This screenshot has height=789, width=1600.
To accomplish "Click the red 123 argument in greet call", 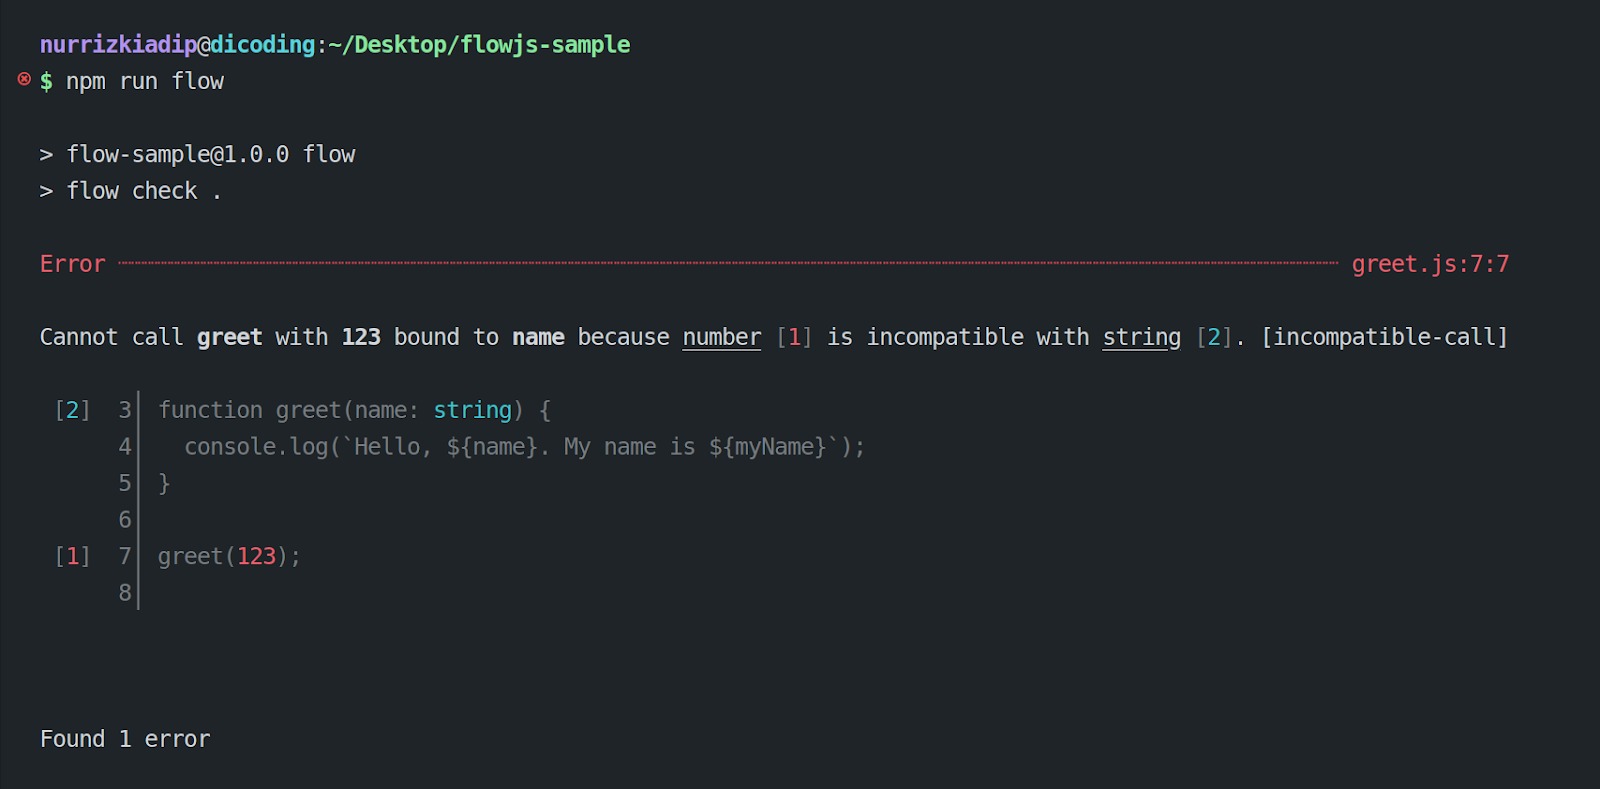I will (256, 556).
